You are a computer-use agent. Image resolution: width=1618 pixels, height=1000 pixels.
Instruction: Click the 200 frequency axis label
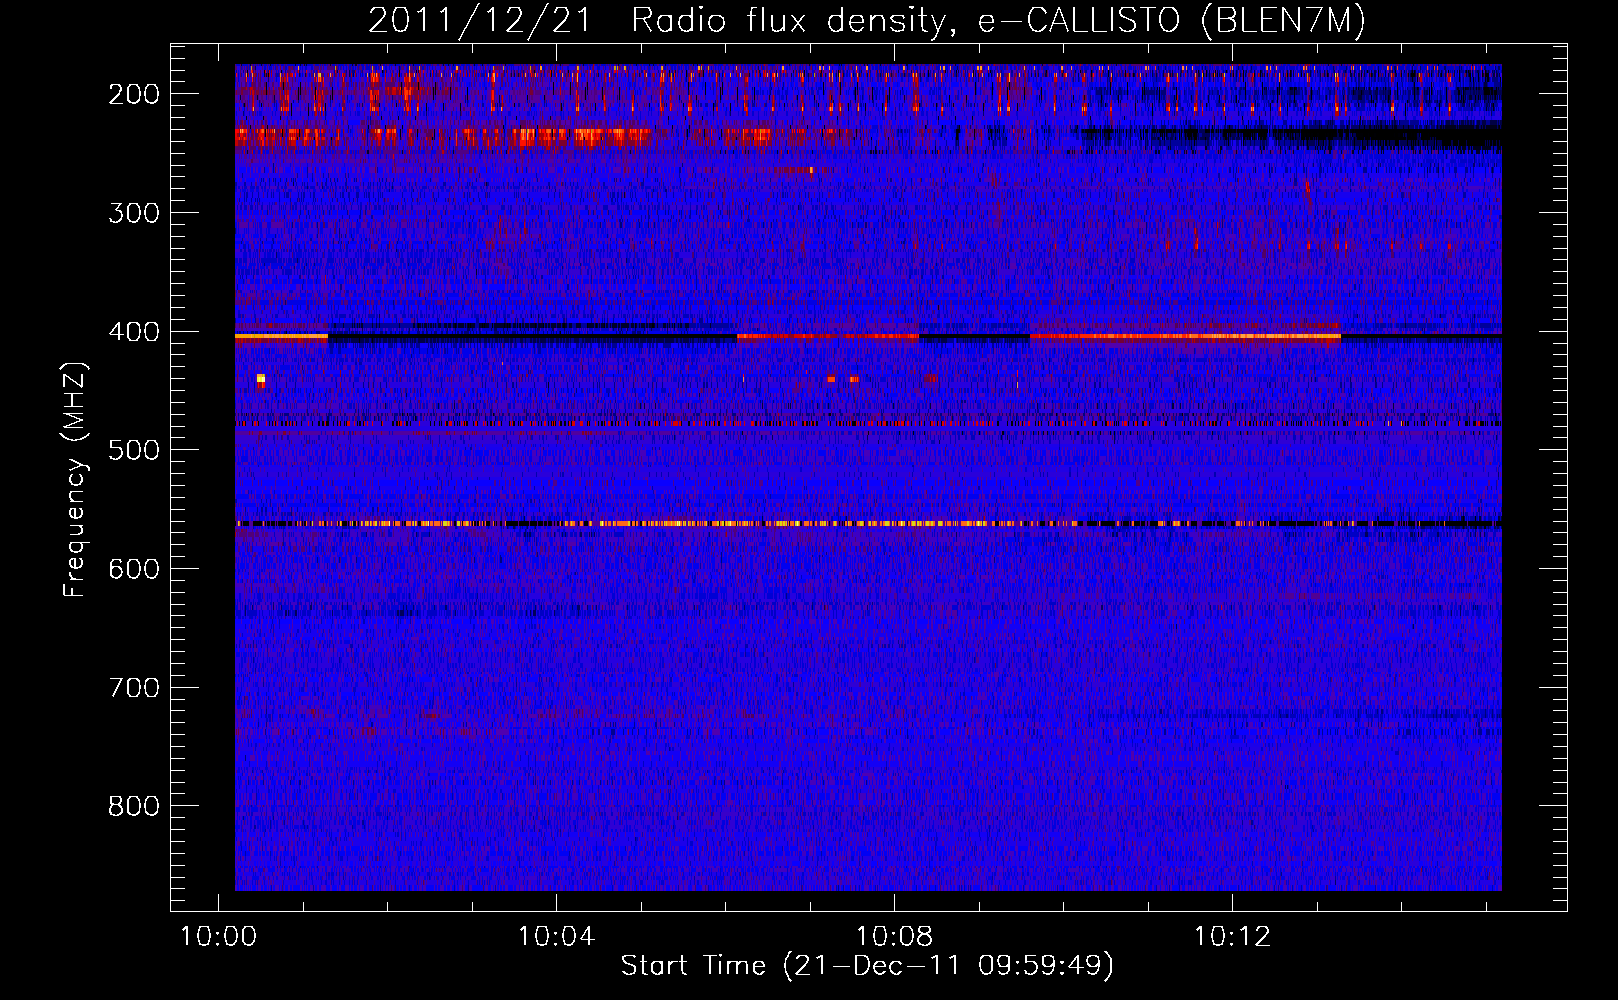134,94
